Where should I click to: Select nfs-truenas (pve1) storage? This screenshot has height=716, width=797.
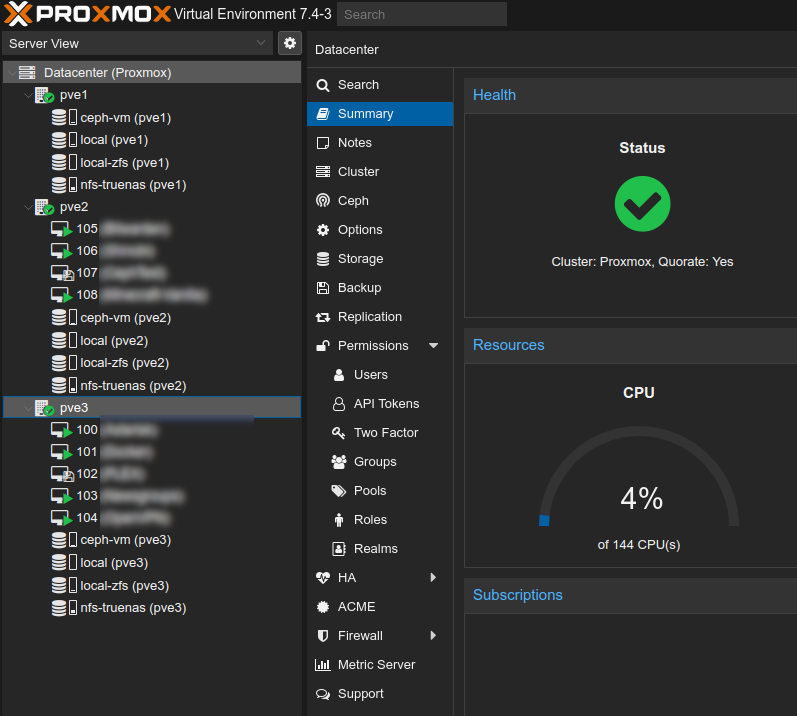coord(152,184)
